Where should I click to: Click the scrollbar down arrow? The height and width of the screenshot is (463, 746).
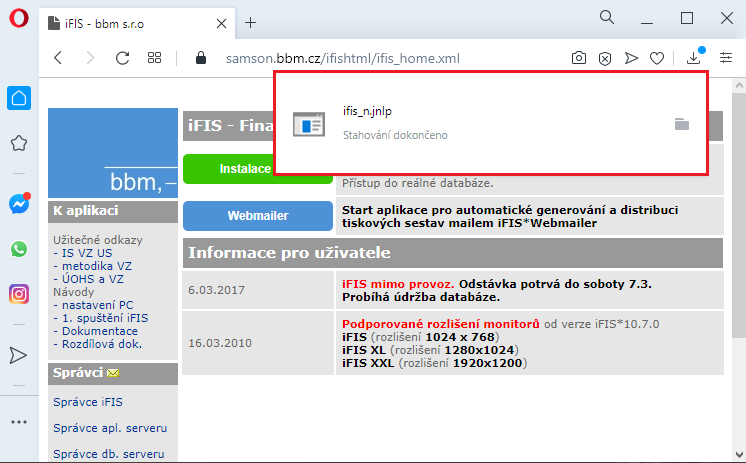point(739,454)
